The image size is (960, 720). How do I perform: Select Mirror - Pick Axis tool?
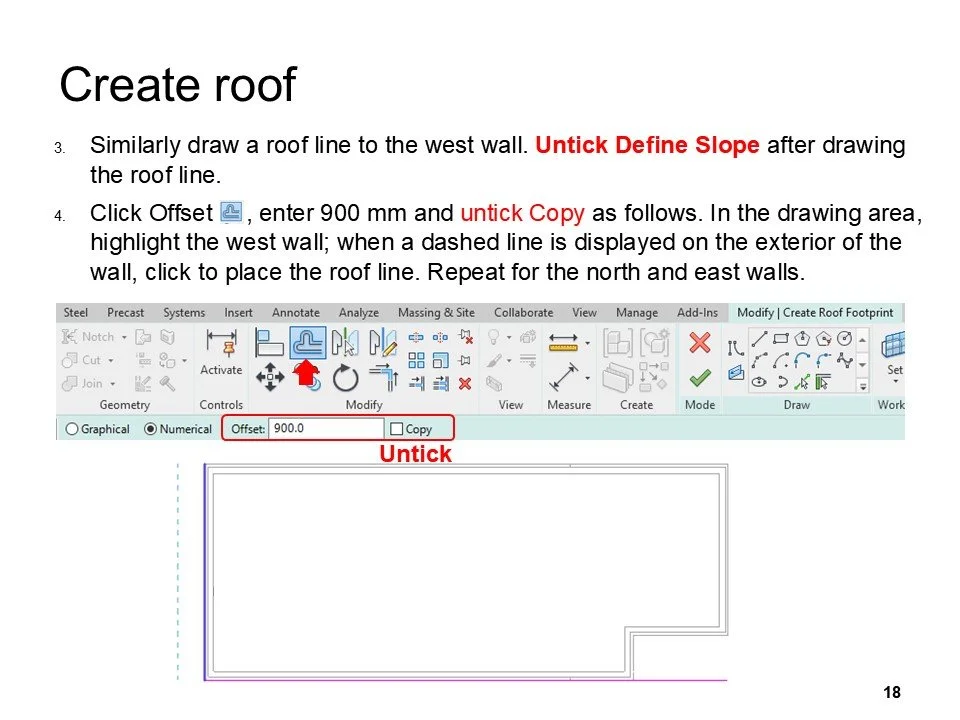[x=345, y=342]
